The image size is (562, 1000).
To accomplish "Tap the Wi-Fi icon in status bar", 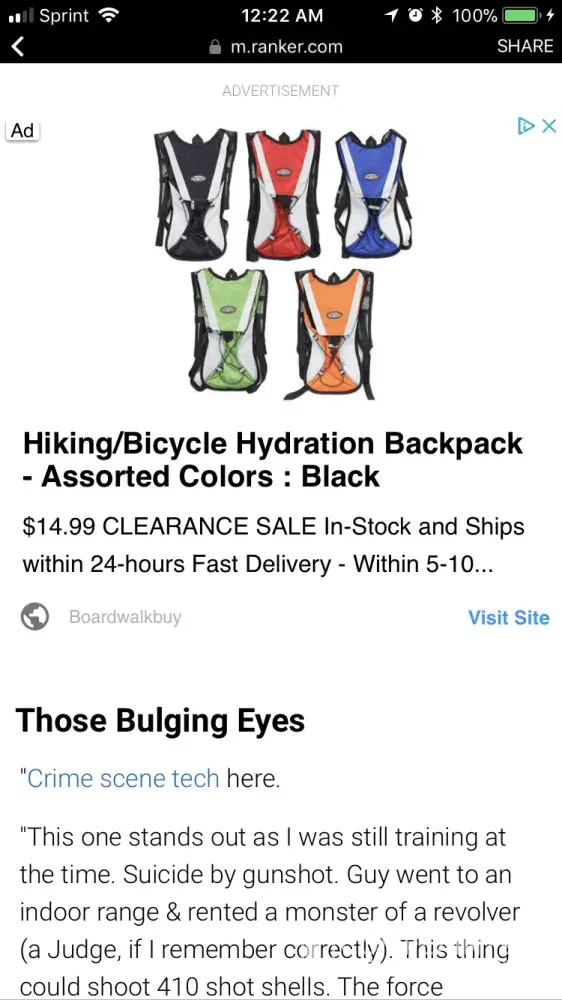I will [110, 15].
